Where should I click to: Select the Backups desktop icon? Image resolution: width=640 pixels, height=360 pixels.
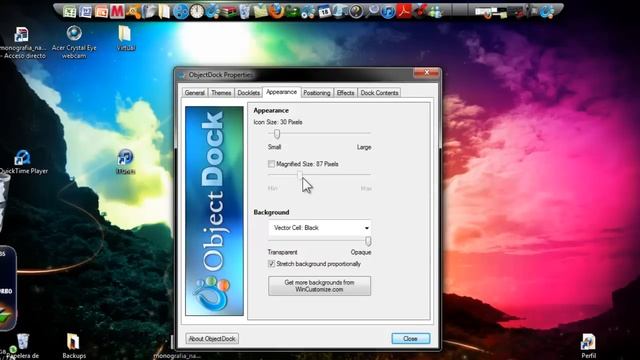(x=74, y=346)
